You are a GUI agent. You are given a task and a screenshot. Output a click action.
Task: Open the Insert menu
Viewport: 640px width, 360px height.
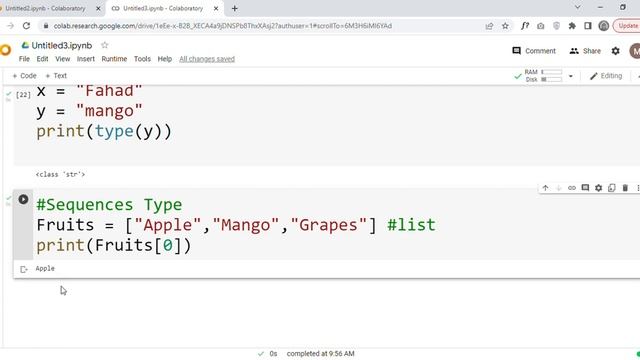[86, 59]
